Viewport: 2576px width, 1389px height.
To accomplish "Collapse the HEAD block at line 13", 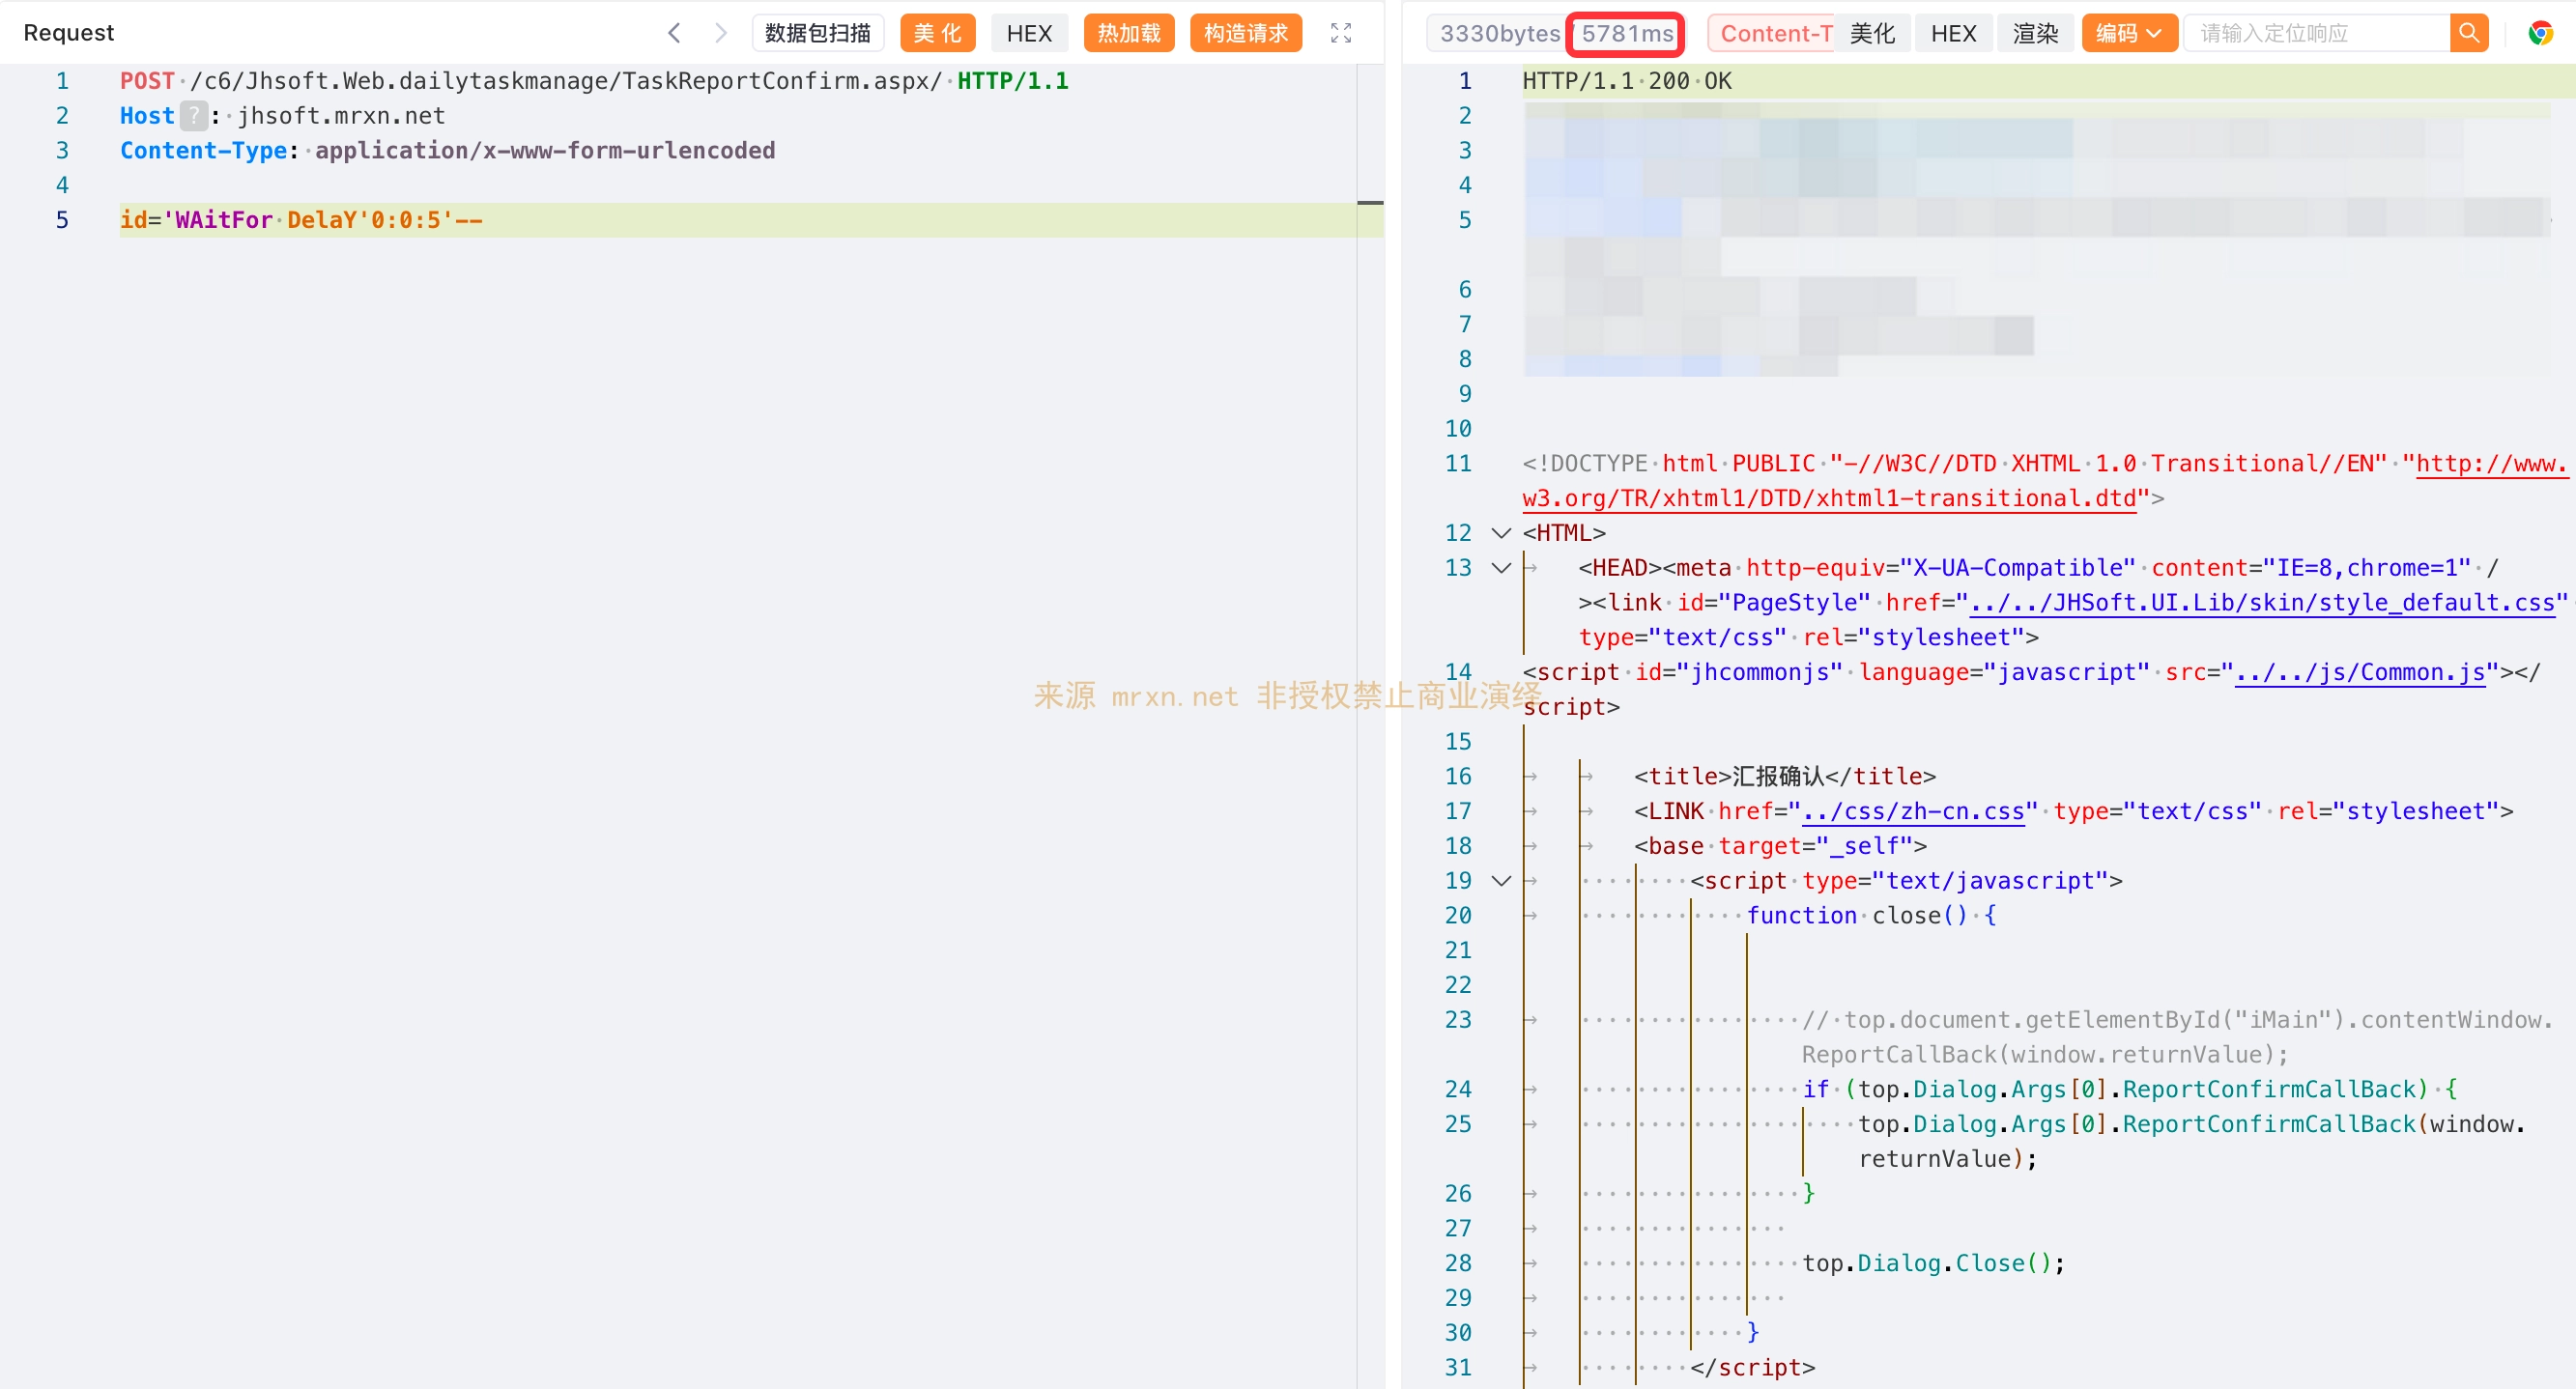I will [x=1501, y=568].
